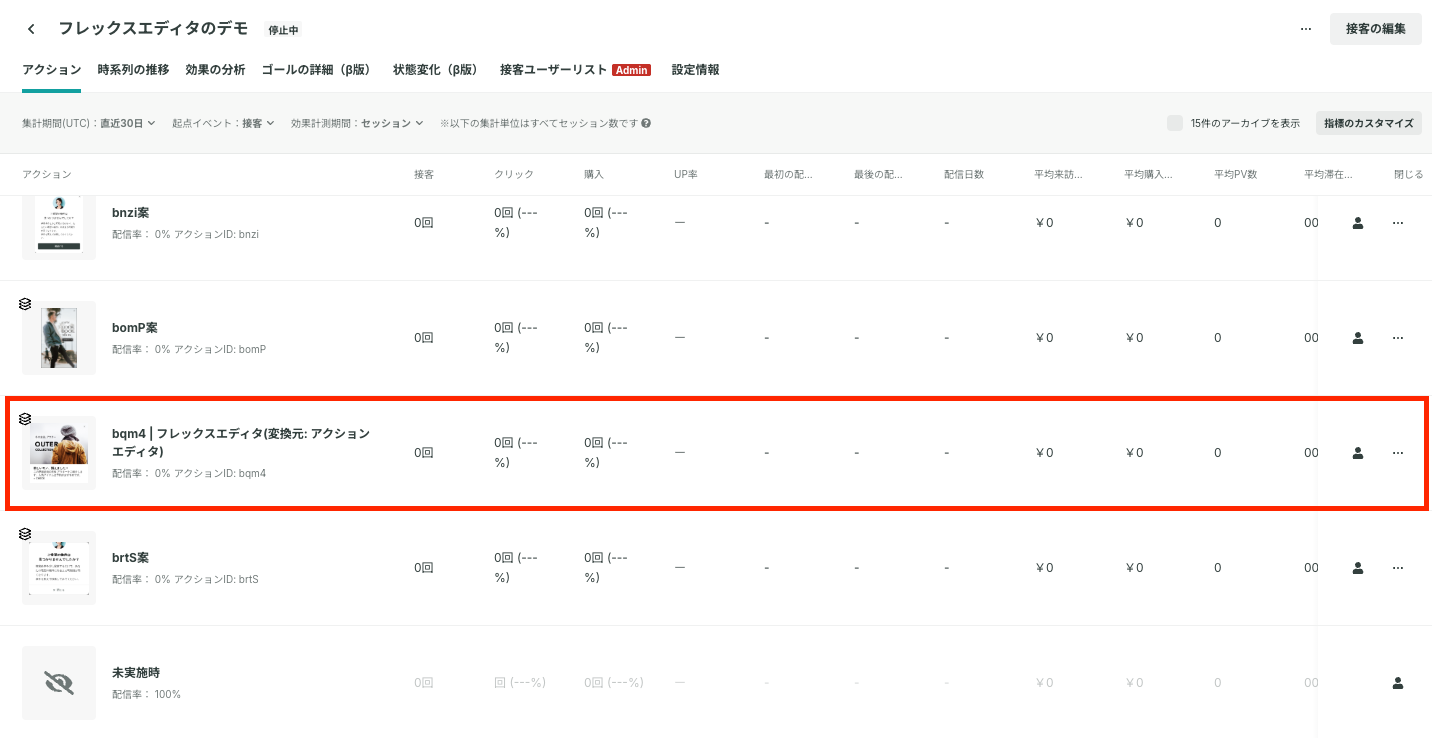Select the bomP案 thumbnail image

59,338
